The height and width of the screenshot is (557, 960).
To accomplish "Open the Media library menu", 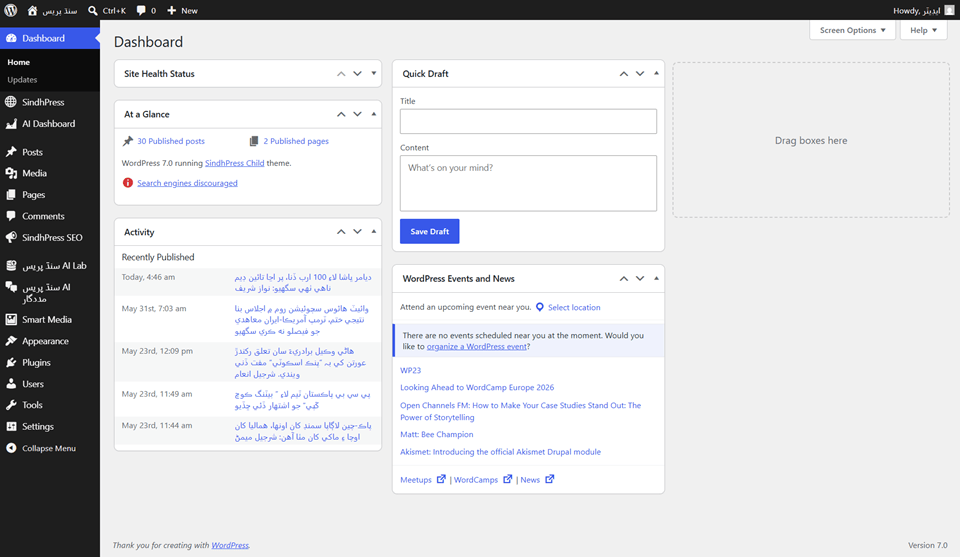I will 50,173.
